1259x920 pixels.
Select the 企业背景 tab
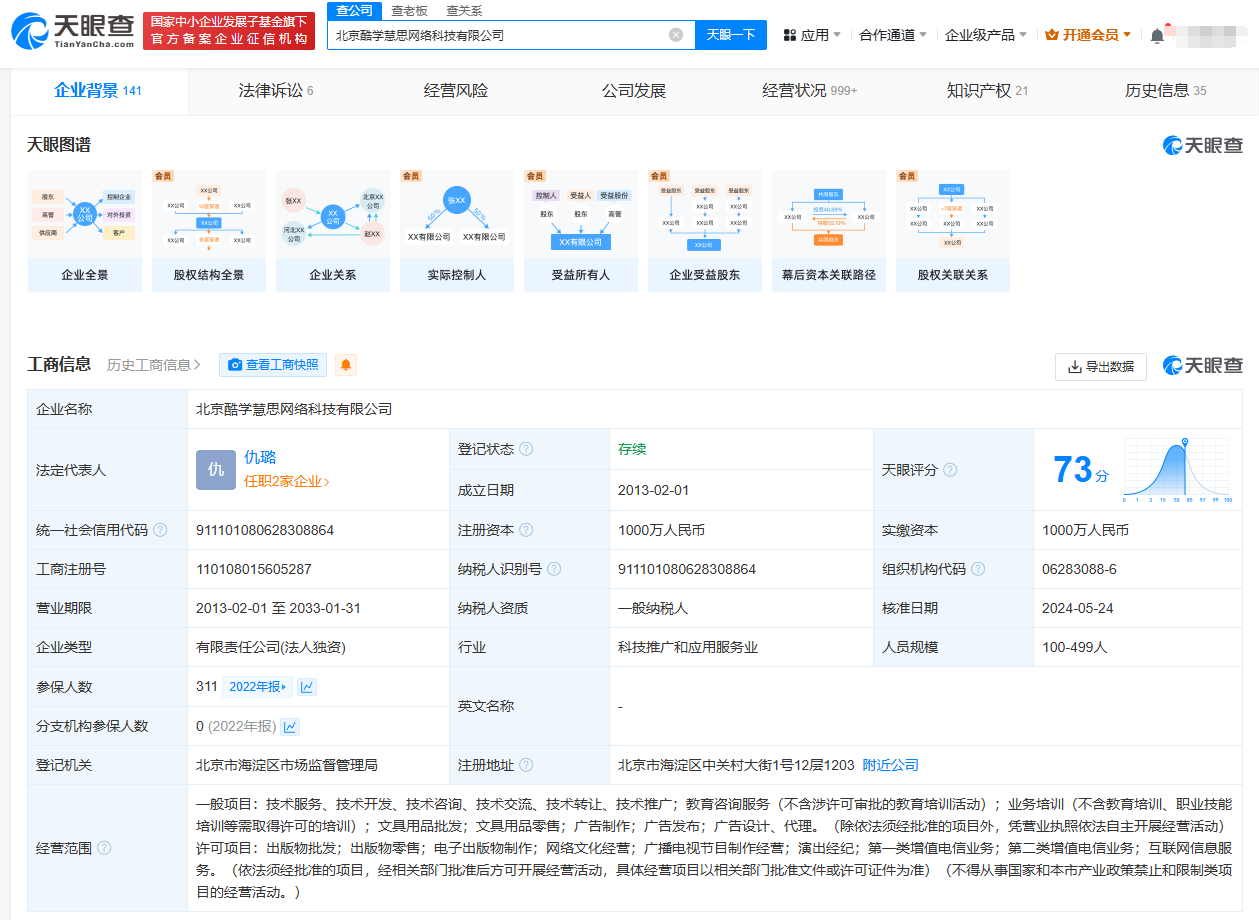pyautogui.click(x=98, y=91)
